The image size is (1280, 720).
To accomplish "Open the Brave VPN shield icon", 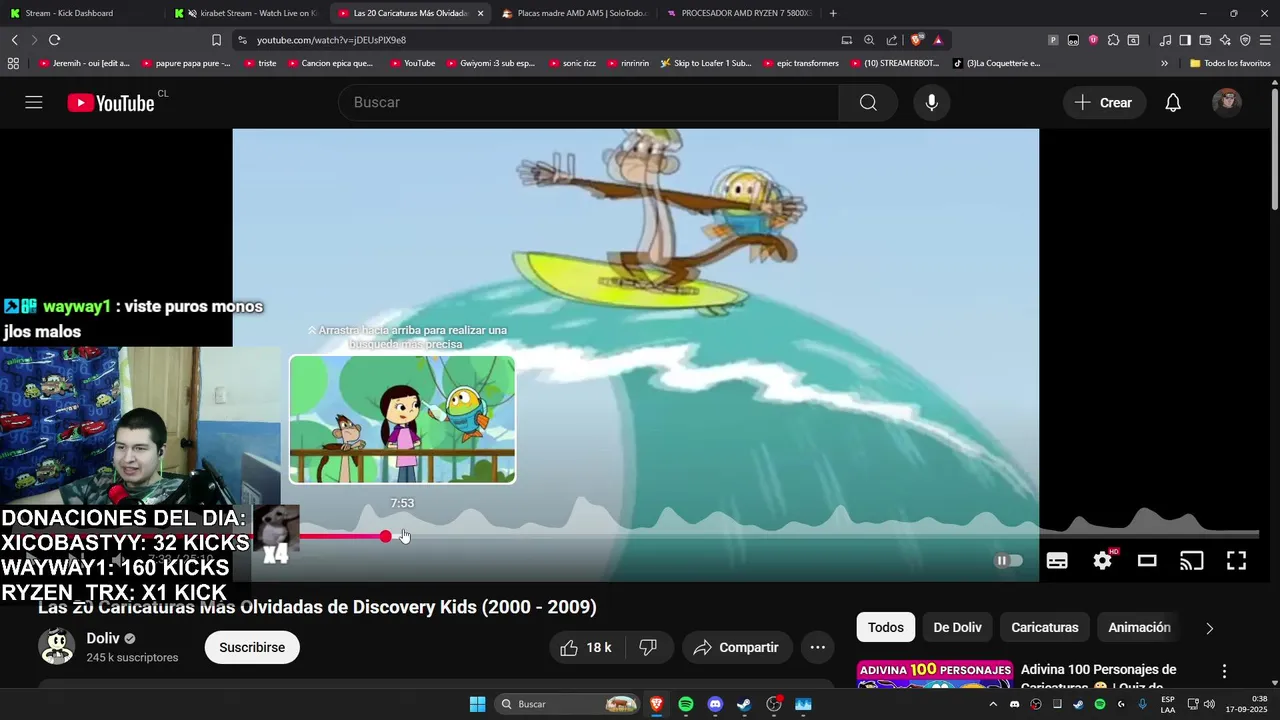I will (x=1245, y=40).
